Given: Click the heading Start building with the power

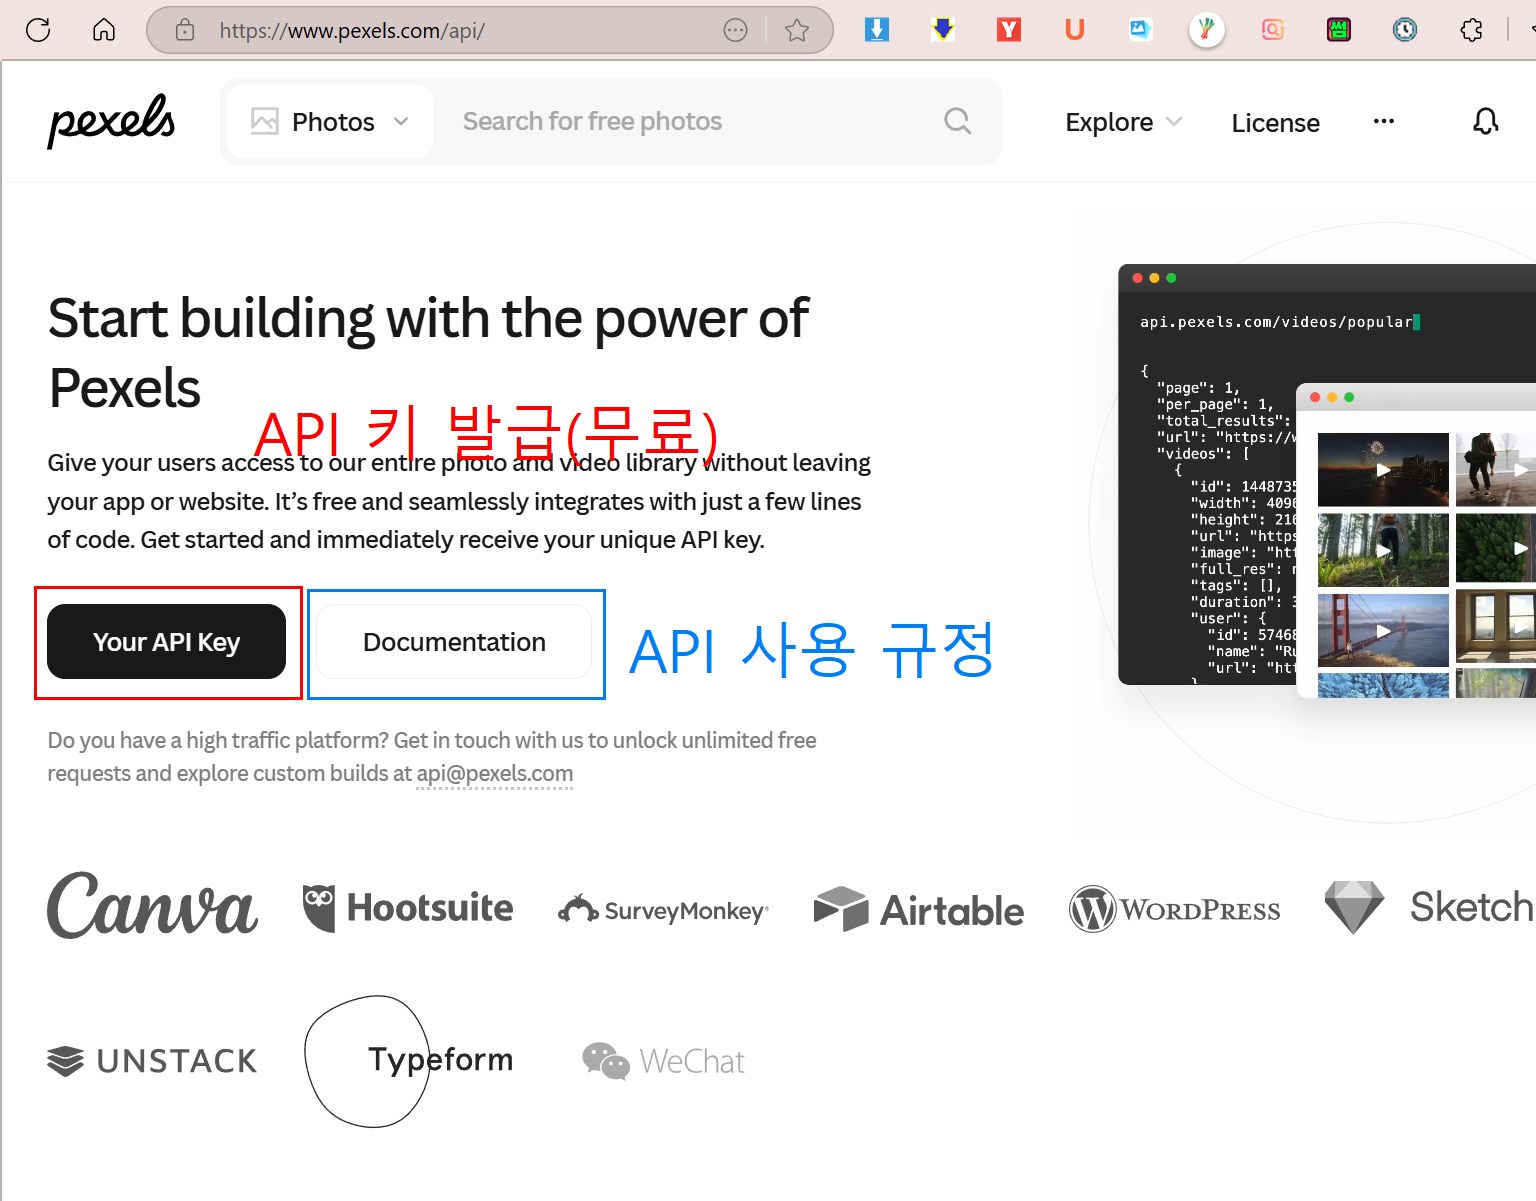Looking at the screenshot, I should pos(428,353).
